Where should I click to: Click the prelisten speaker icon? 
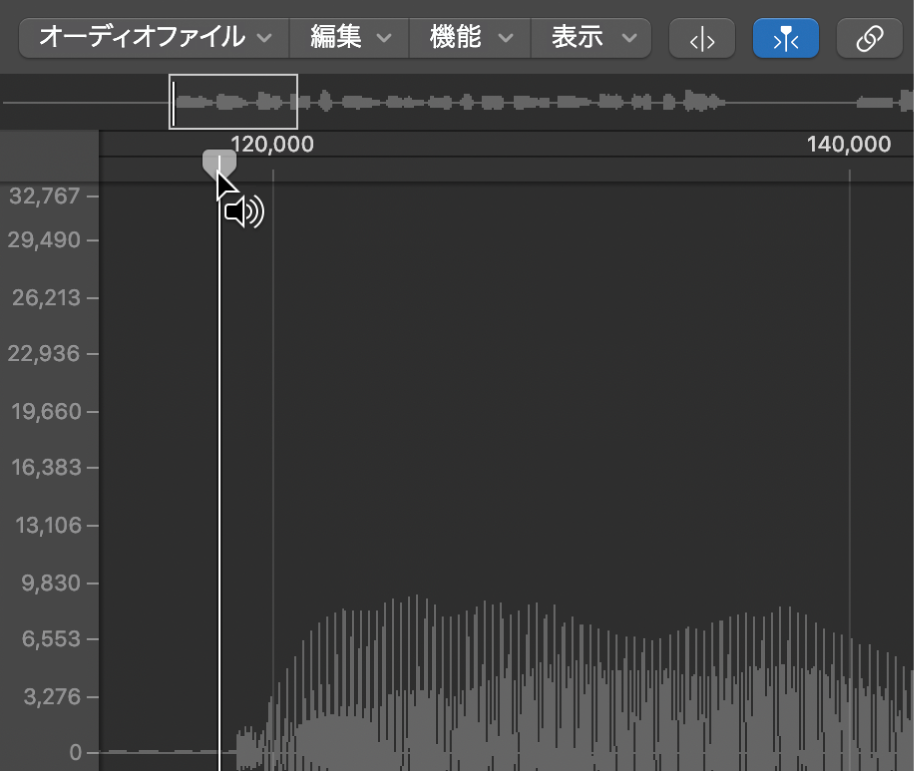[244, 211]
